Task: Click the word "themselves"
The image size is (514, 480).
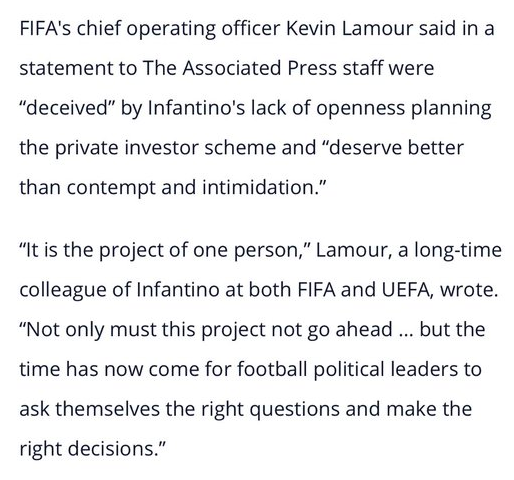Action: point(107,409)
